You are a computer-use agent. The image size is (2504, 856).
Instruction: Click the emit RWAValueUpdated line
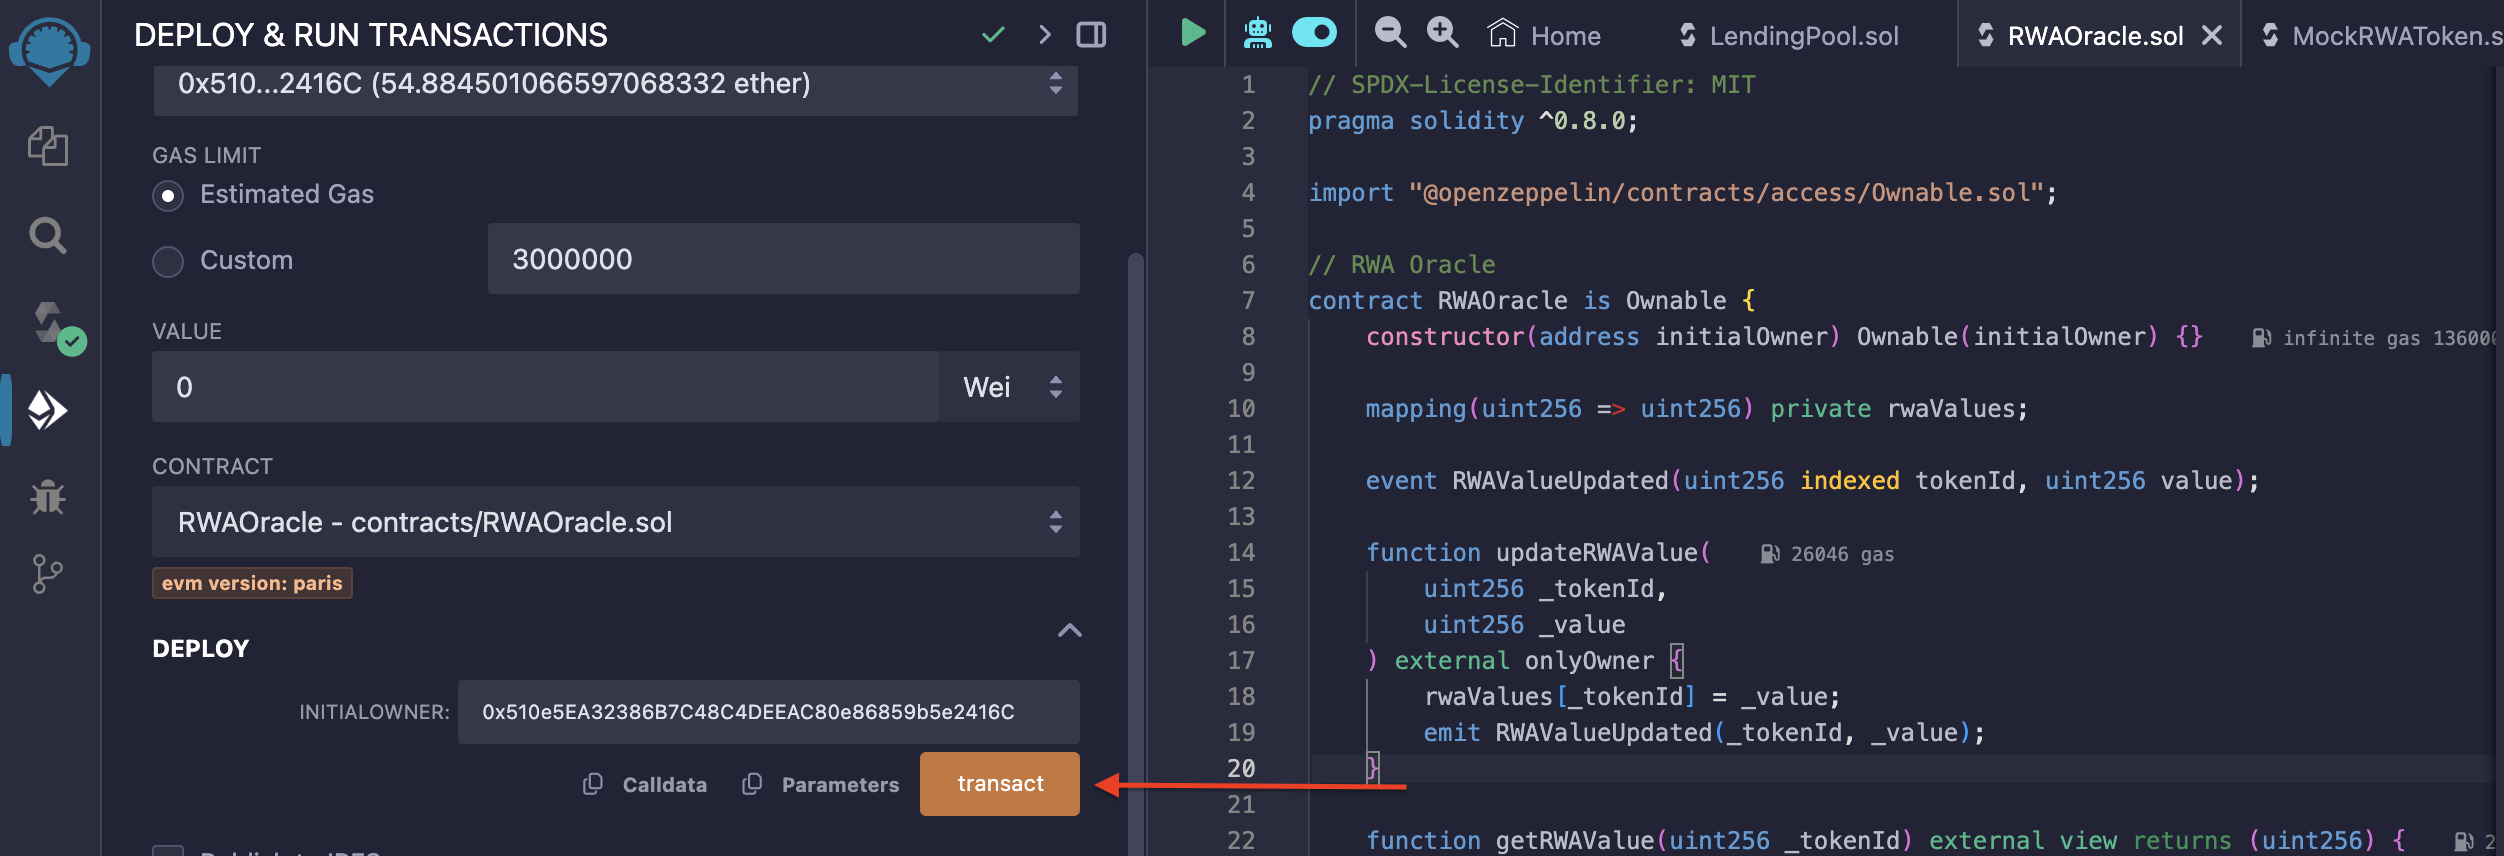(x=1704, y=733)
